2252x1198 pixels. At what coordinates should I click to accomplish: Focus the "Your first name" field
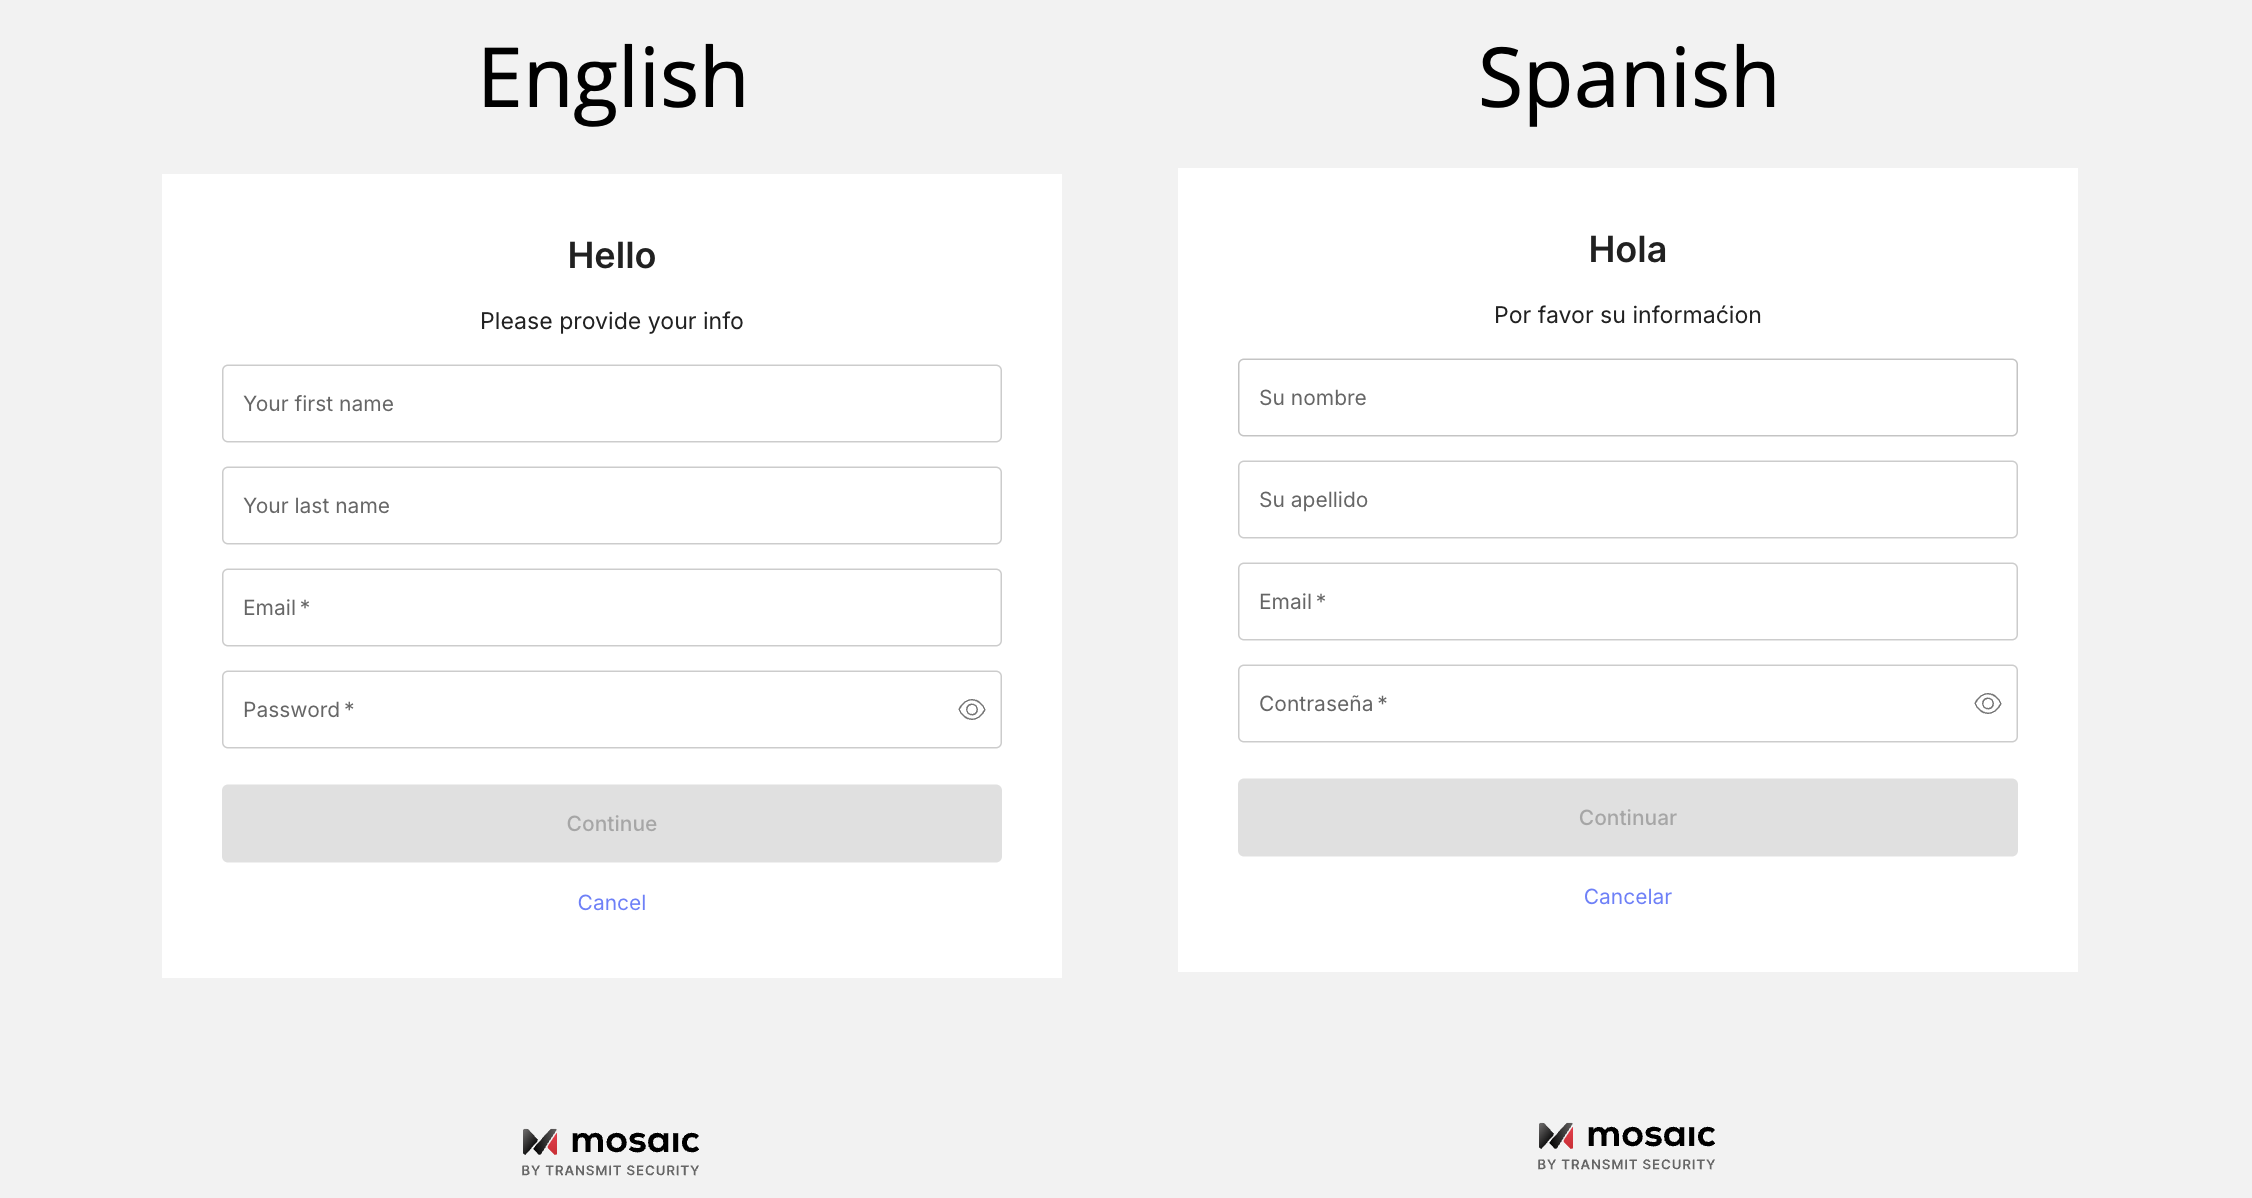pos(611,404)
